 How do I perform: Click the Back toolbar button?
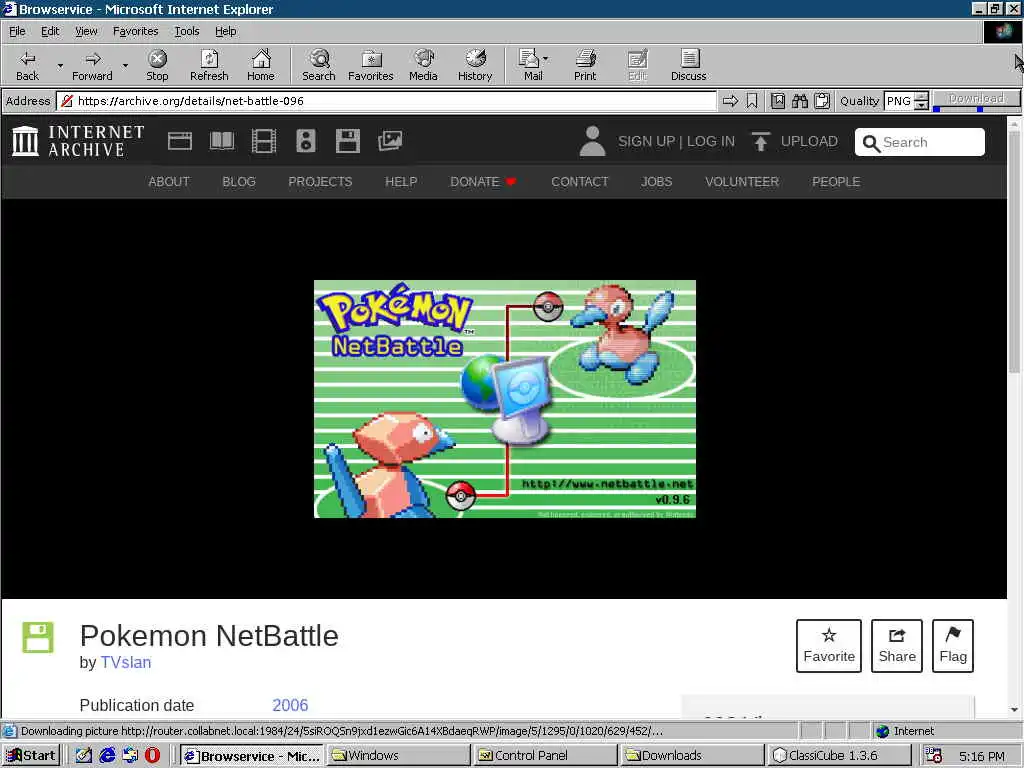[27, 65]
